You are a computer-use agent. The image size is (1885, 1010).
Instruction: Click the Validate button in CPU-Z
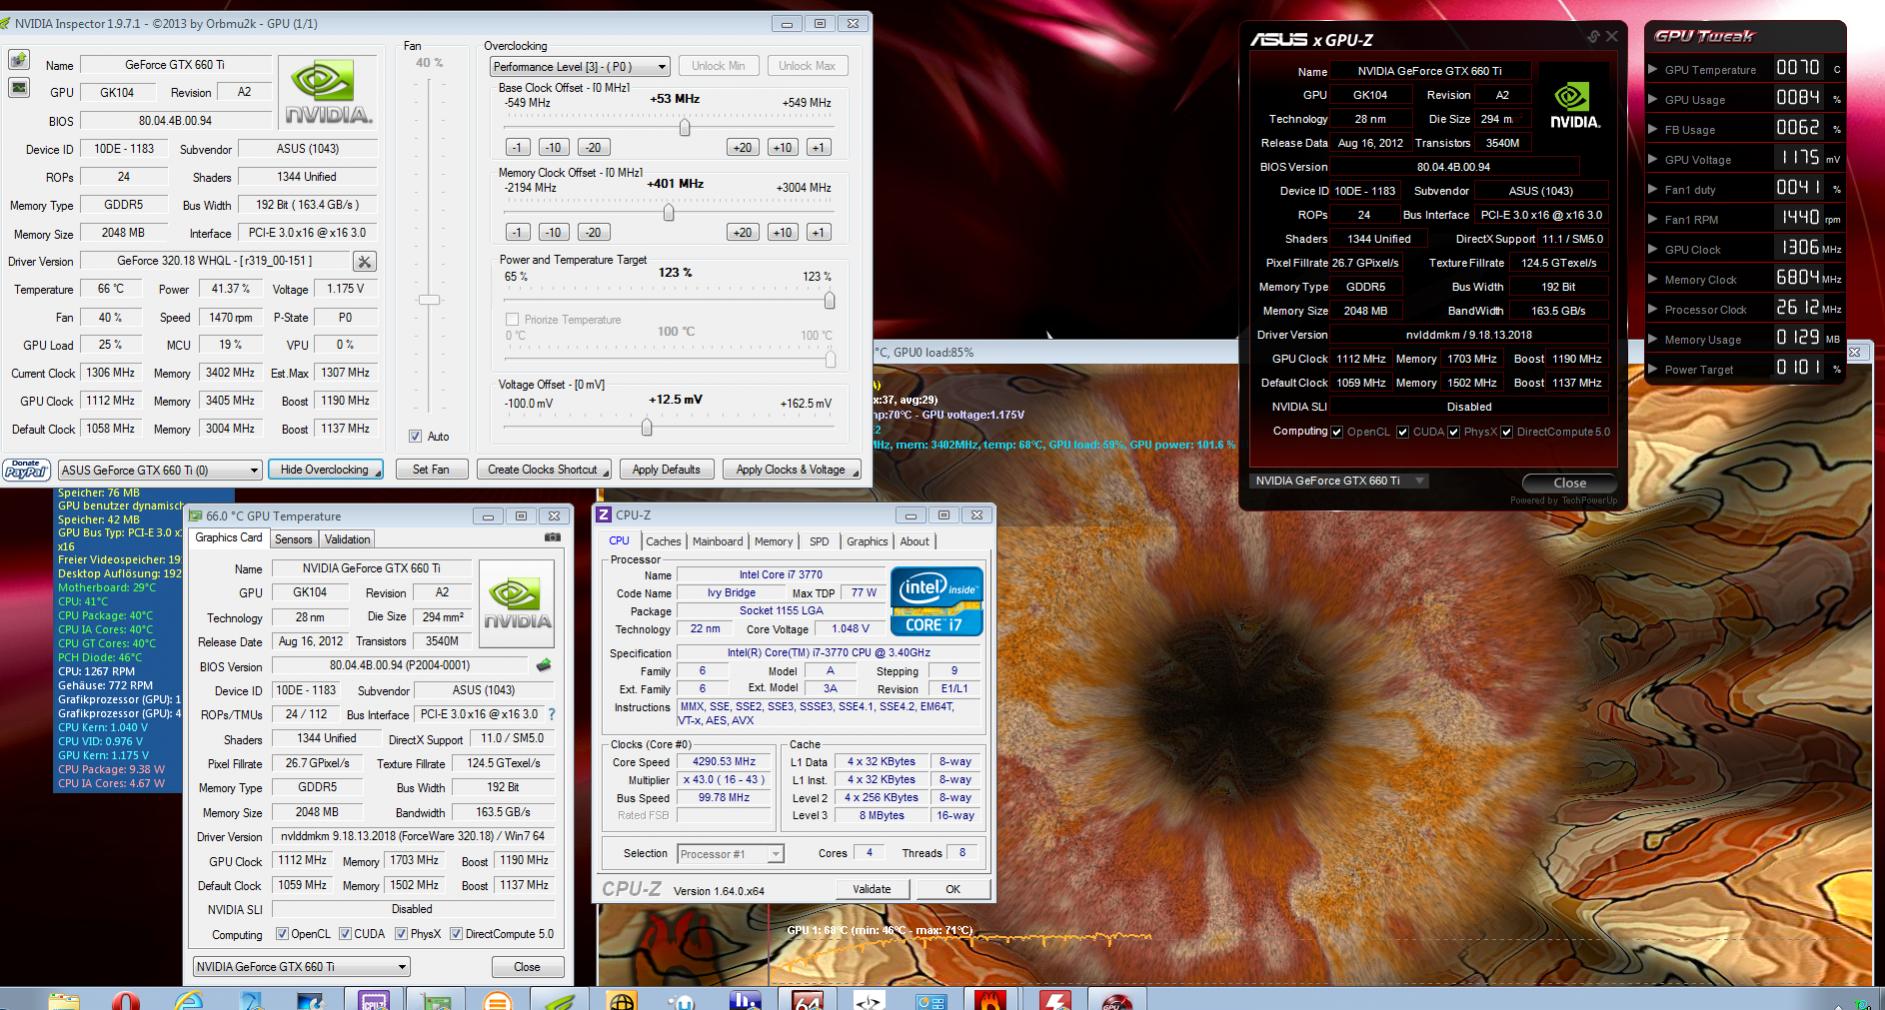pyautogui.click(x=872, y=889)
